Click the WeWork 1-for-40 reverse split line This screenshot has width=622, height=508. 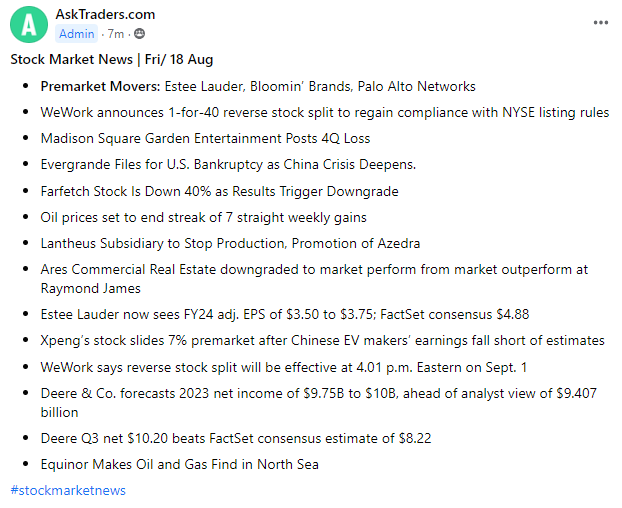[x=324, y=112]
